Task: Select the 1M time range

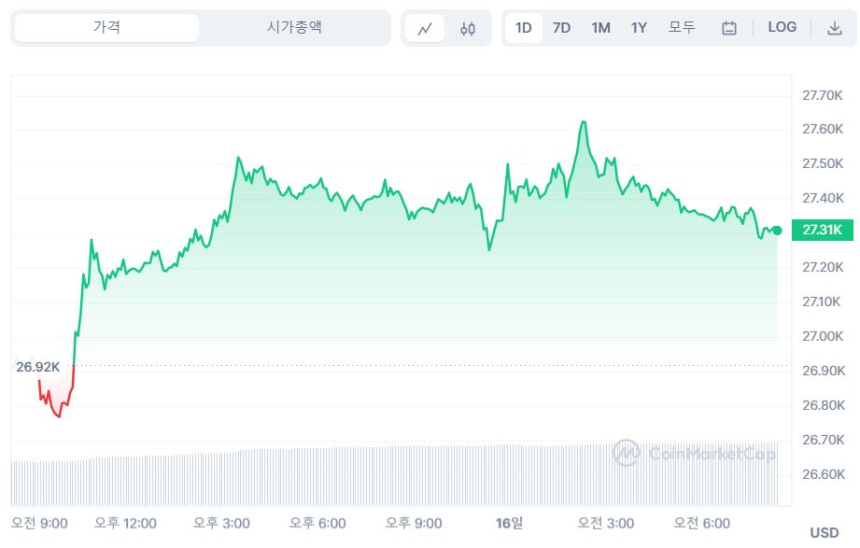Action: pos(600,28)
